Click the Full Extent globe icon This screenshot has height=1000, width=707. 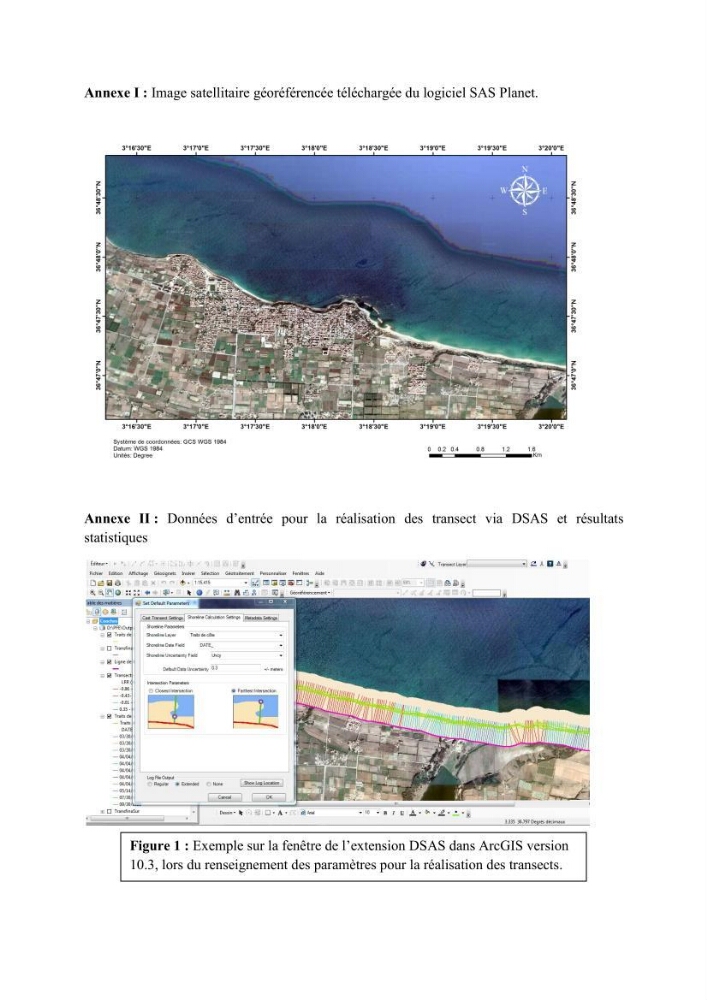118,592
